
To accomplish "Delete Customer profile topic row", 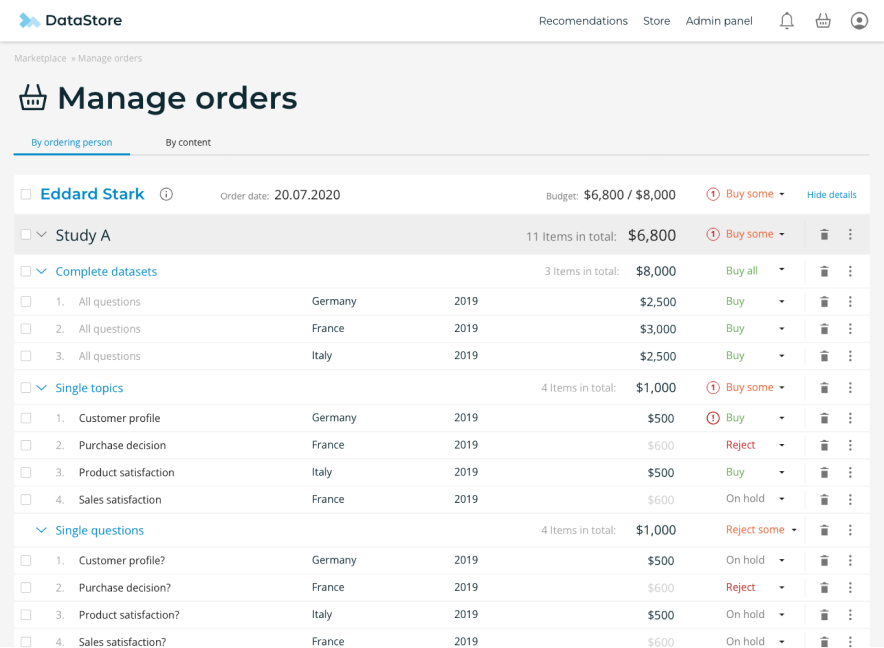I will coord(824,418).
